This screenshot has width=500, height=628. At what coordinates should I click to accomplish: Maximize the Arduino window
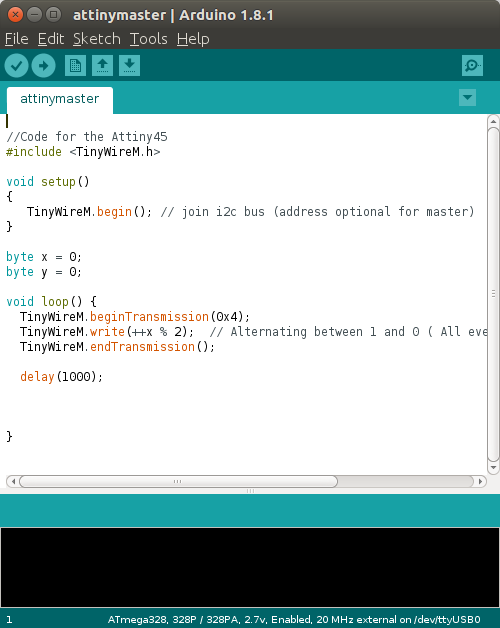coord(53,15)
